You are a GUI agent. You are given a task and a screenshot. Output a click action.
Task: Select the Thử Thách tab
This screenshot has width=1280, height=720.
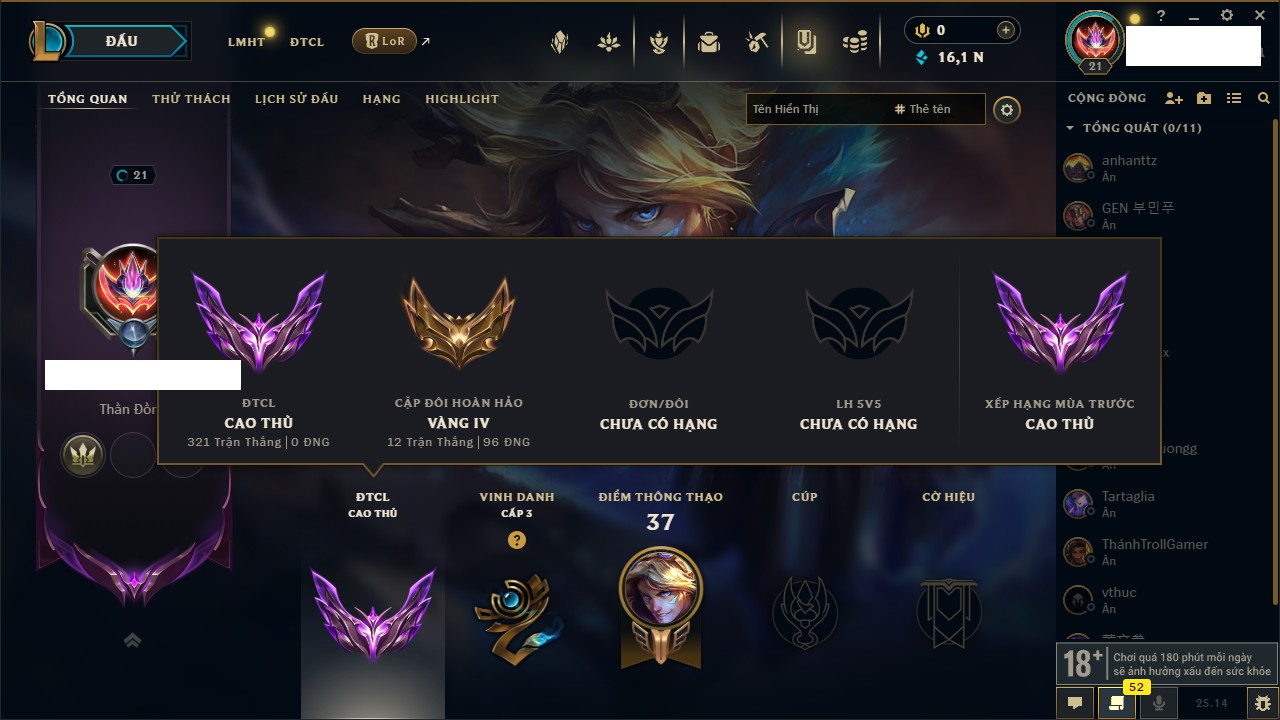pyautogui.click(x=191, y=99)
